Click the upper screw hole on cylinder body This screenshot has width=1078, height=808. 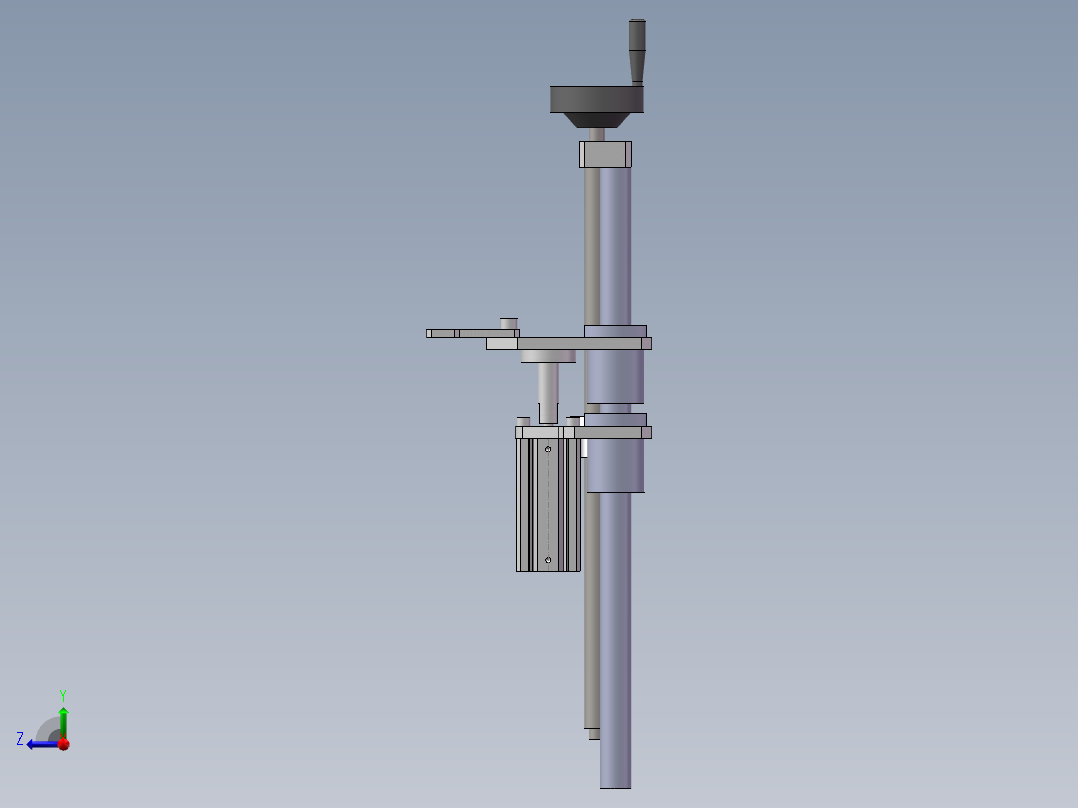coord(548,449)
